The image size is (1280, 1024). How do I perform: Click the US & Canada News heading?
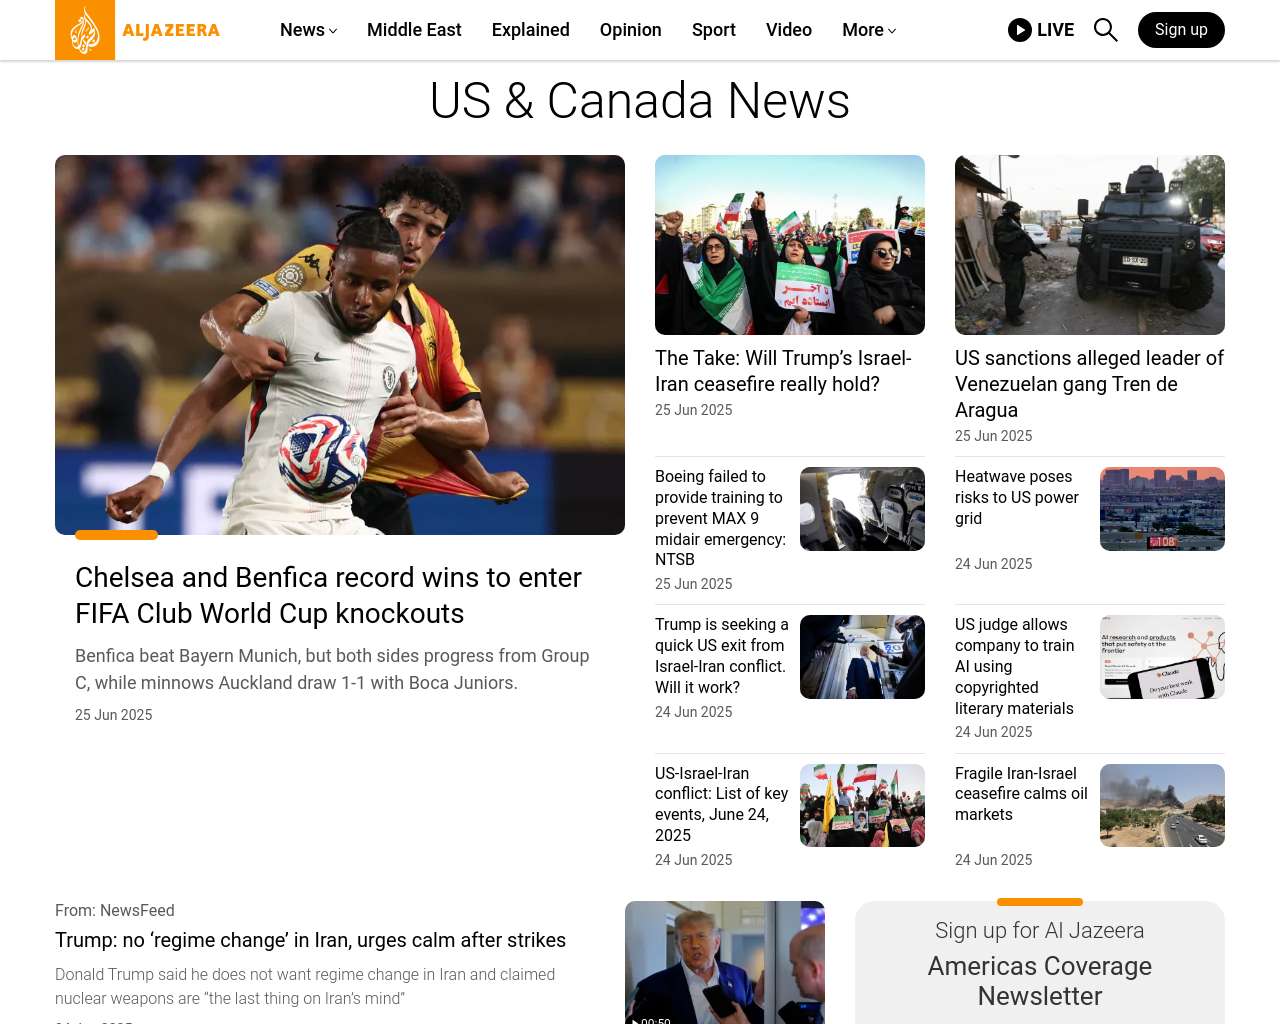(640, 101)
